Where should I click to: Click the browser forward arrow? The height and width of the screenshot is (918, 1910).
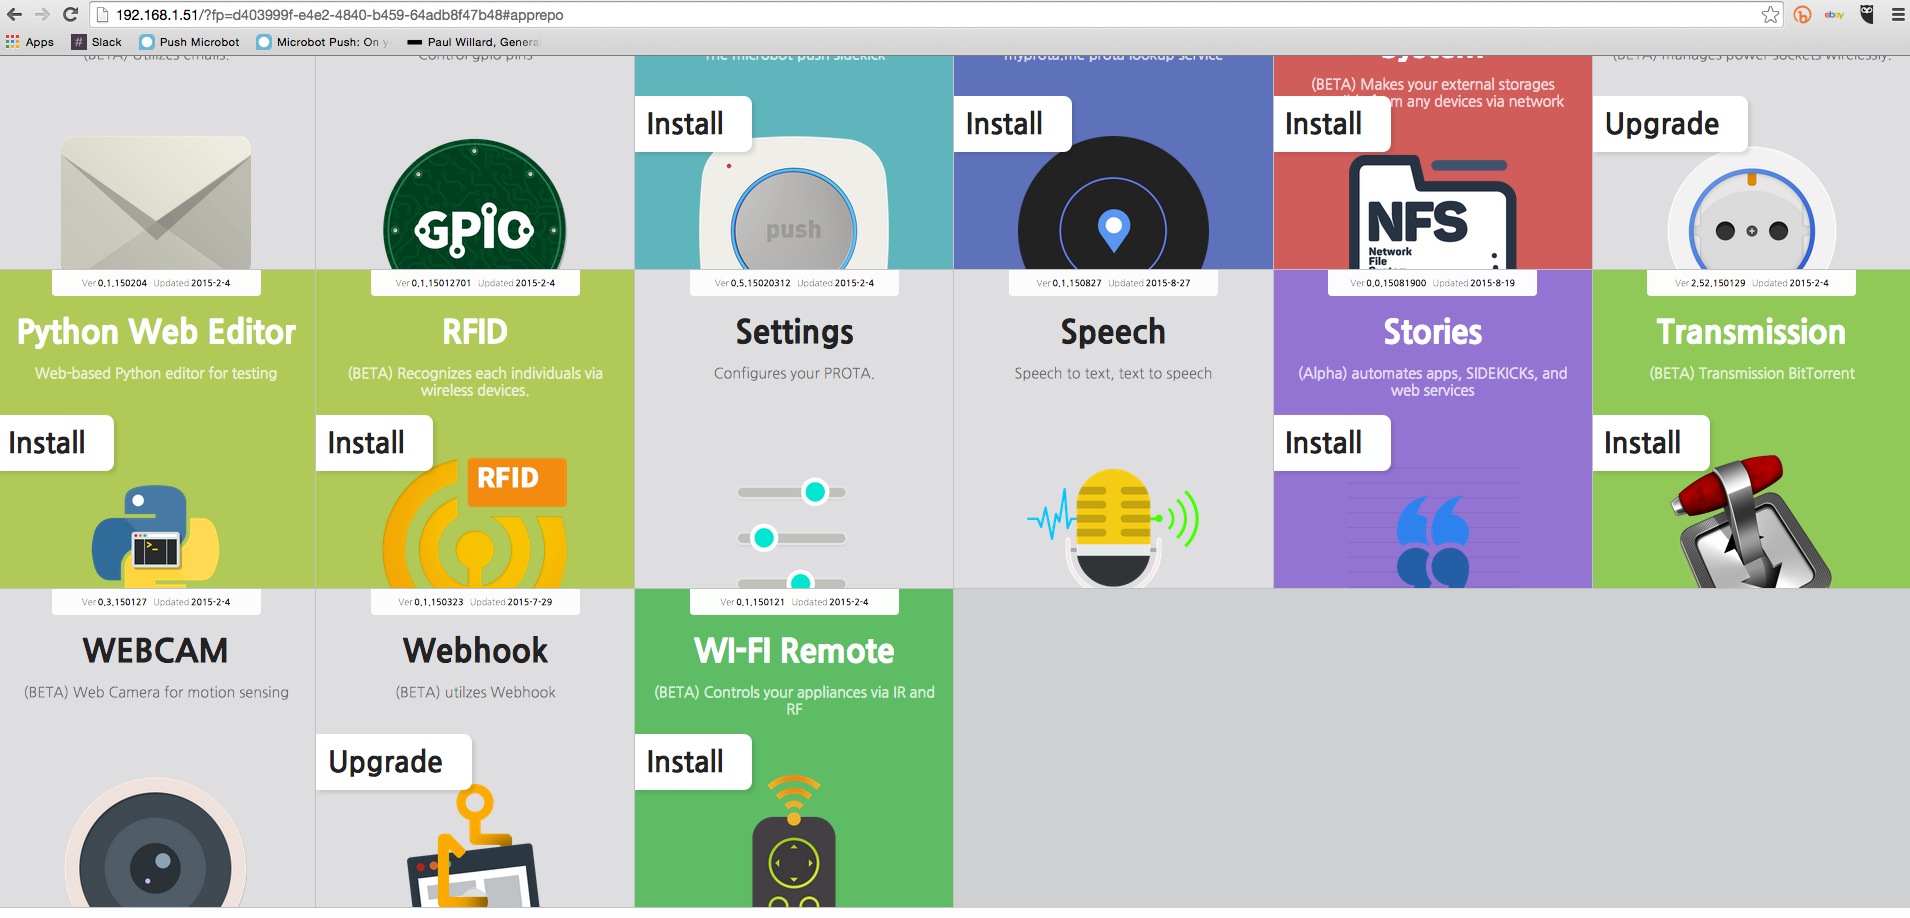pyautogui.click(x=42, y=14)
